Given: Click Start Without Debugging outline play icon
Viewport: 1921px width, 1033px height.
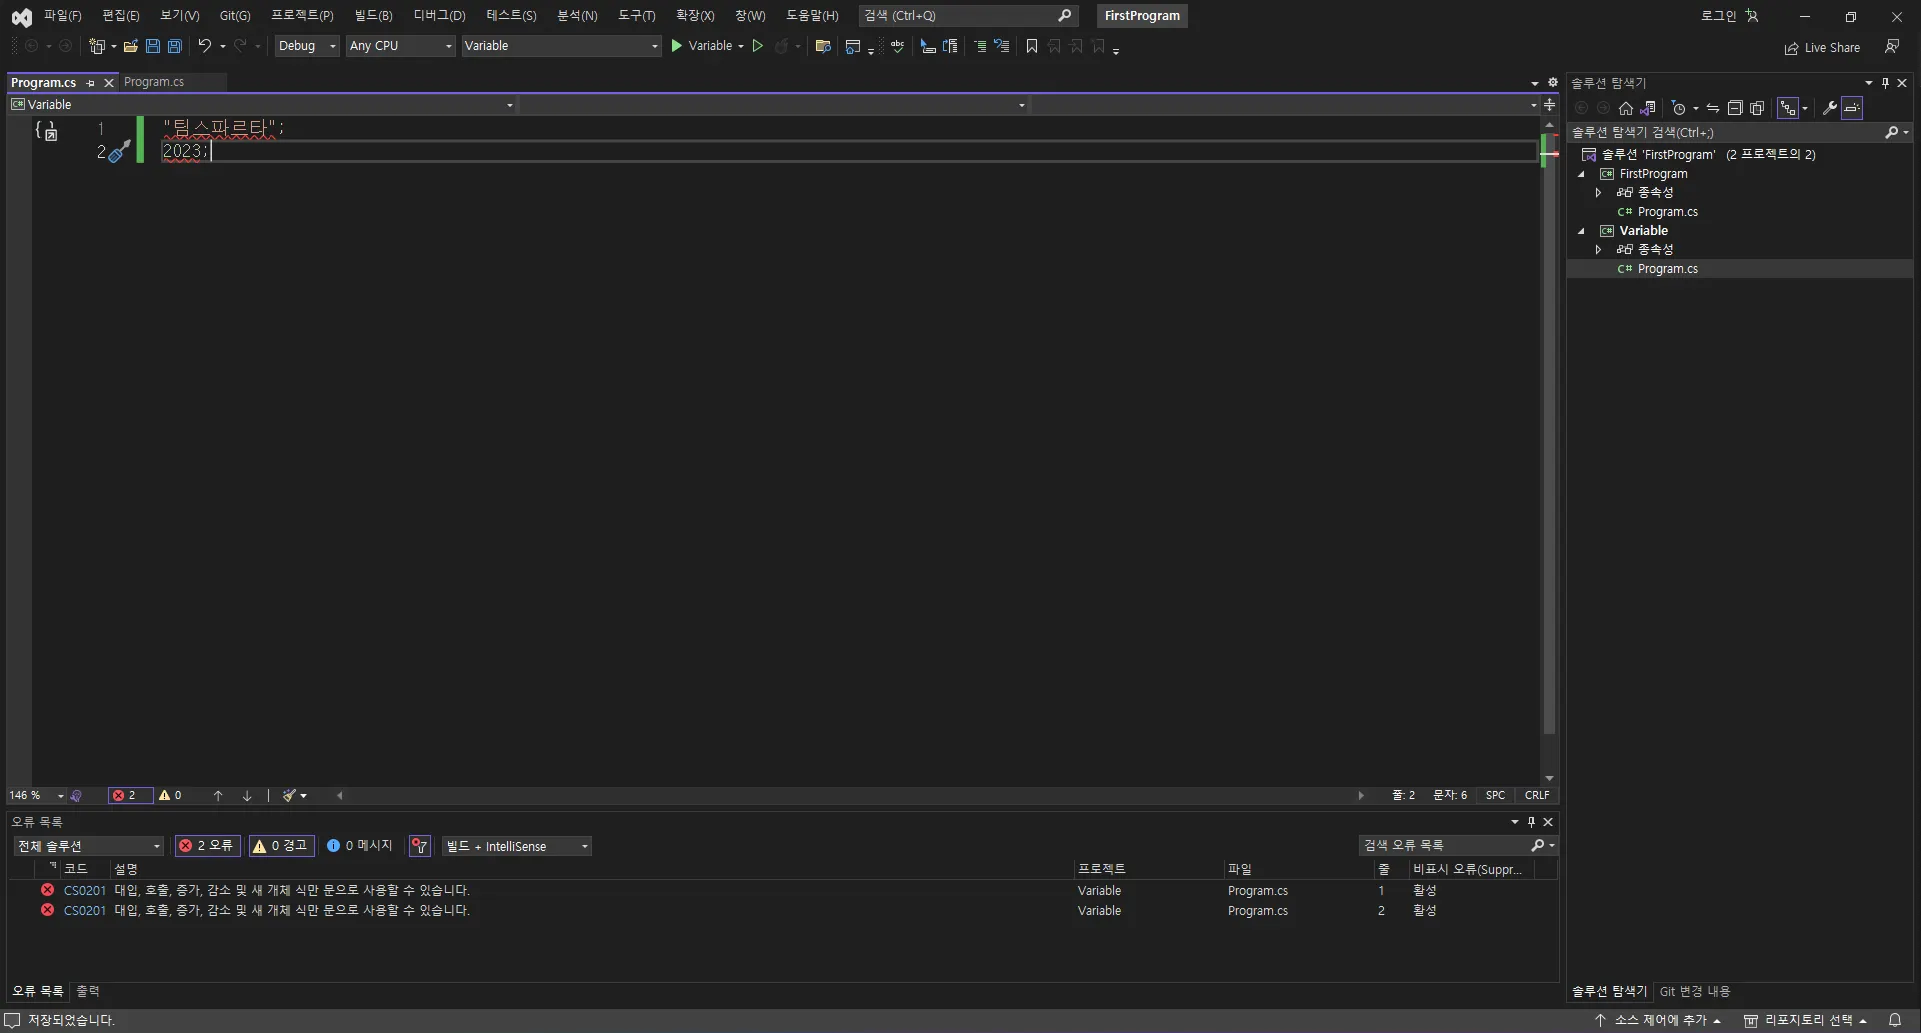Looking at the screenshot, I should (758, 46).
